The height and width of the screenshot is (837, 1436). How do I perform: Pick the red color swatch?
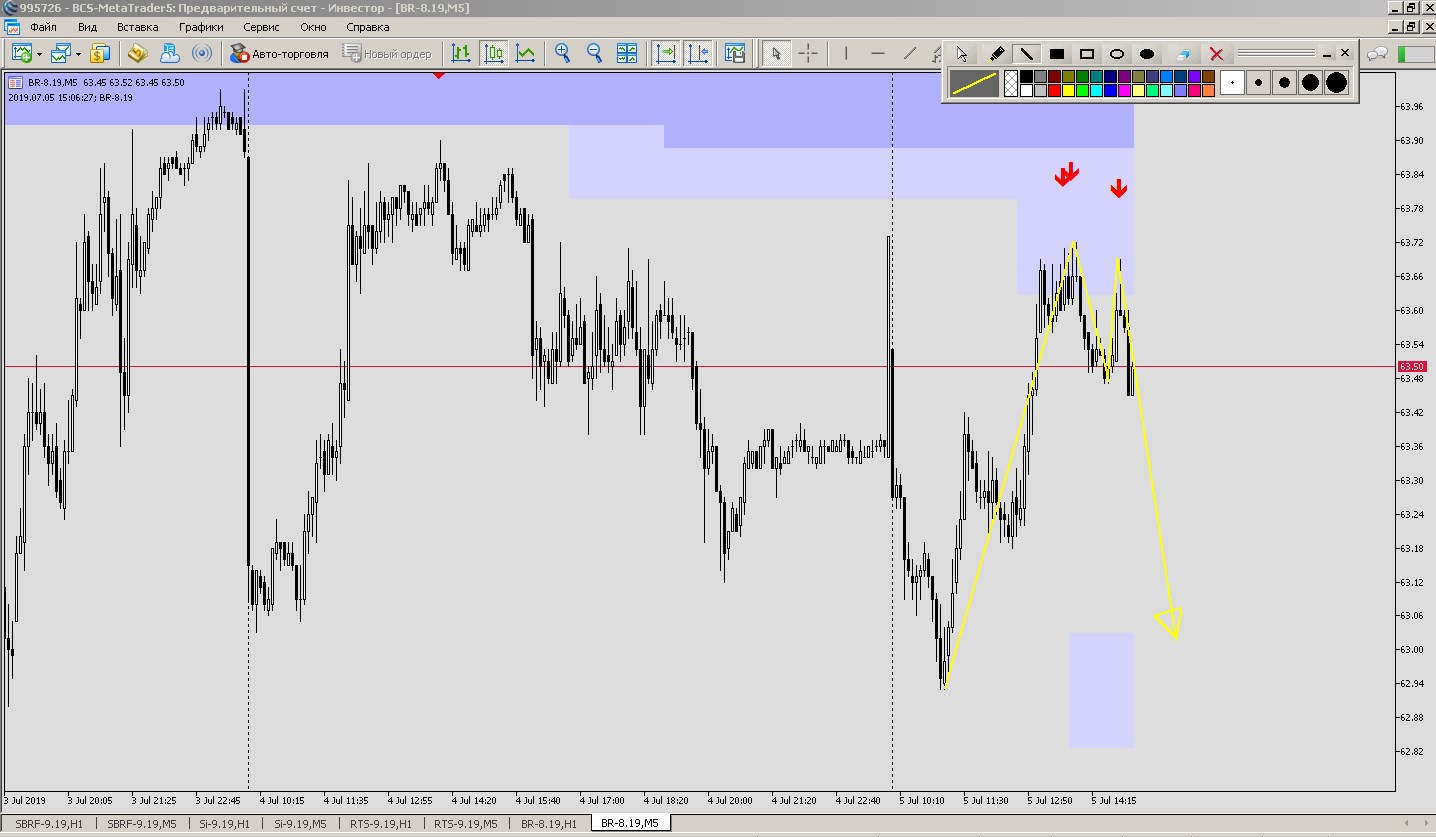pos(1055,90)
